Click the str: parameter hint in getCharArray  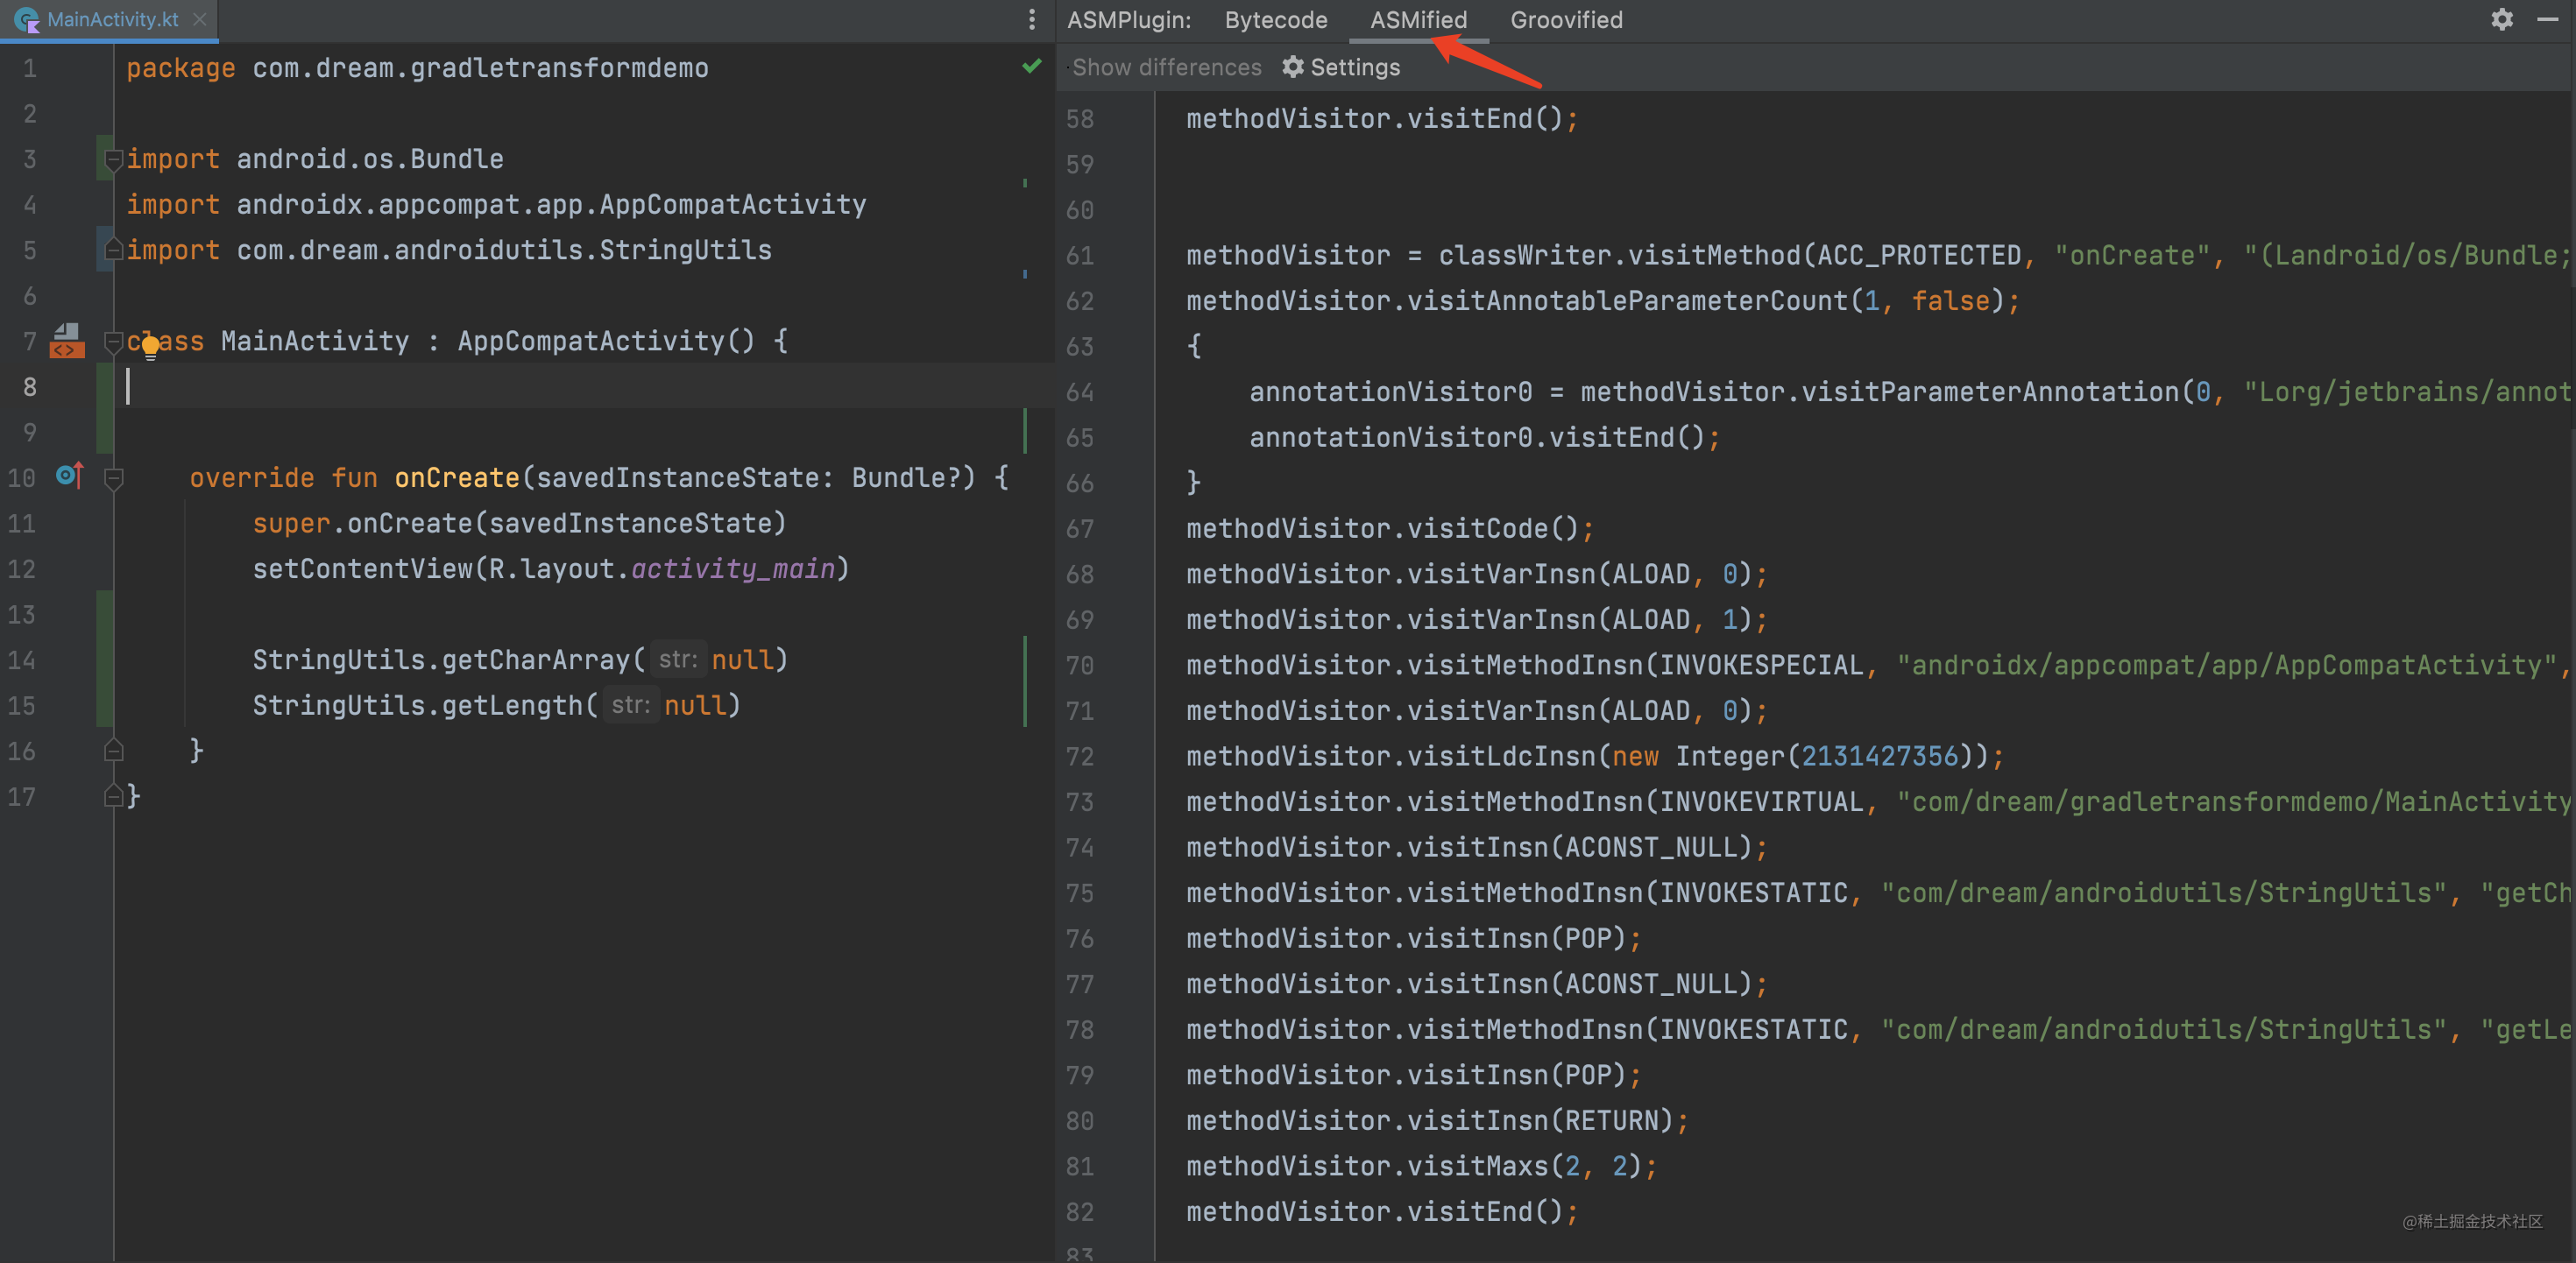[677, 659]
